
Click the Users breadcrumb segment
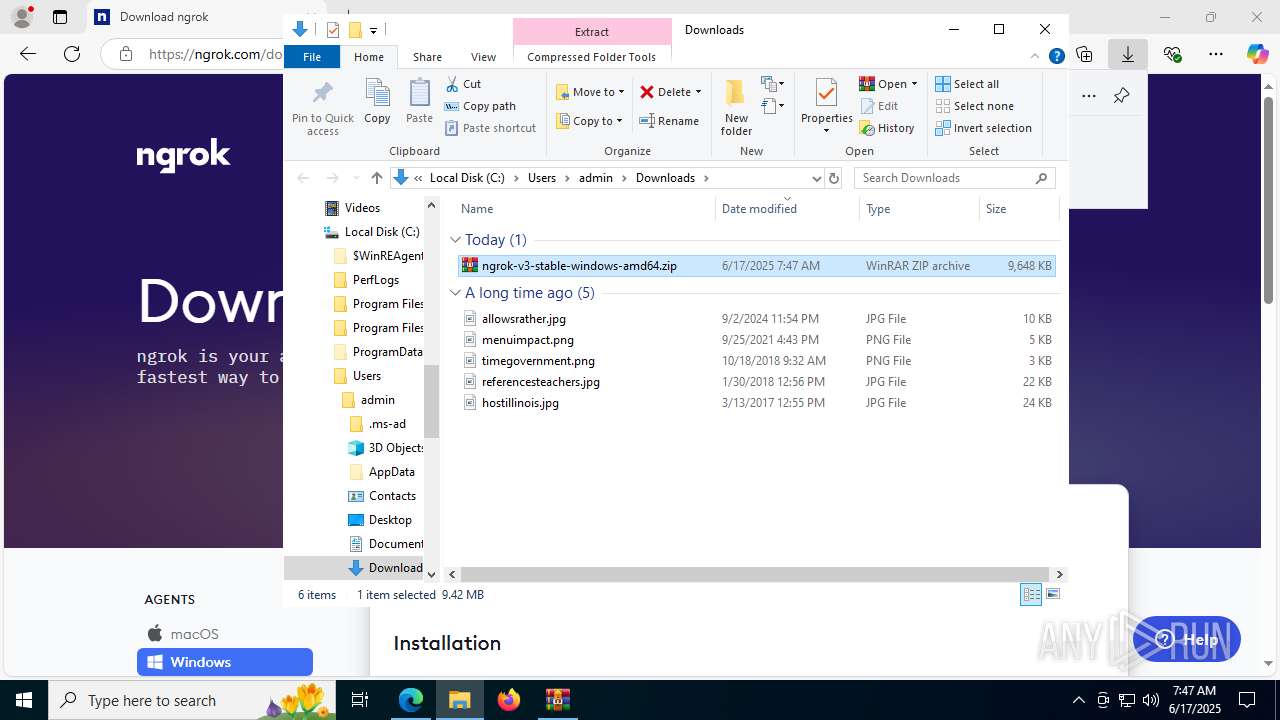click(x=541, y=178)
